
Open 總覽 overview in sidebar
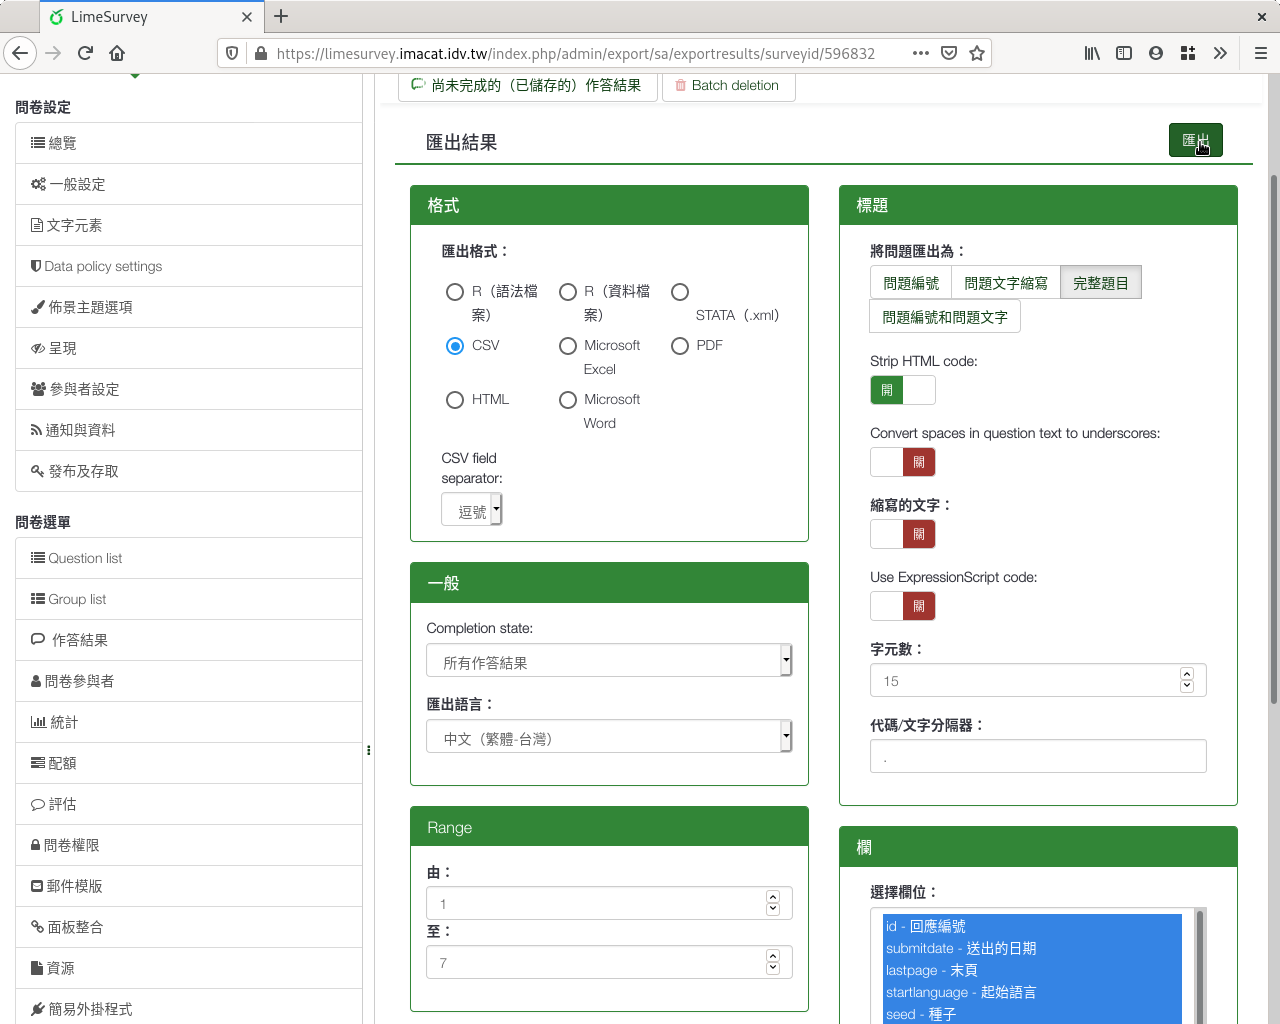click(189, 143)
